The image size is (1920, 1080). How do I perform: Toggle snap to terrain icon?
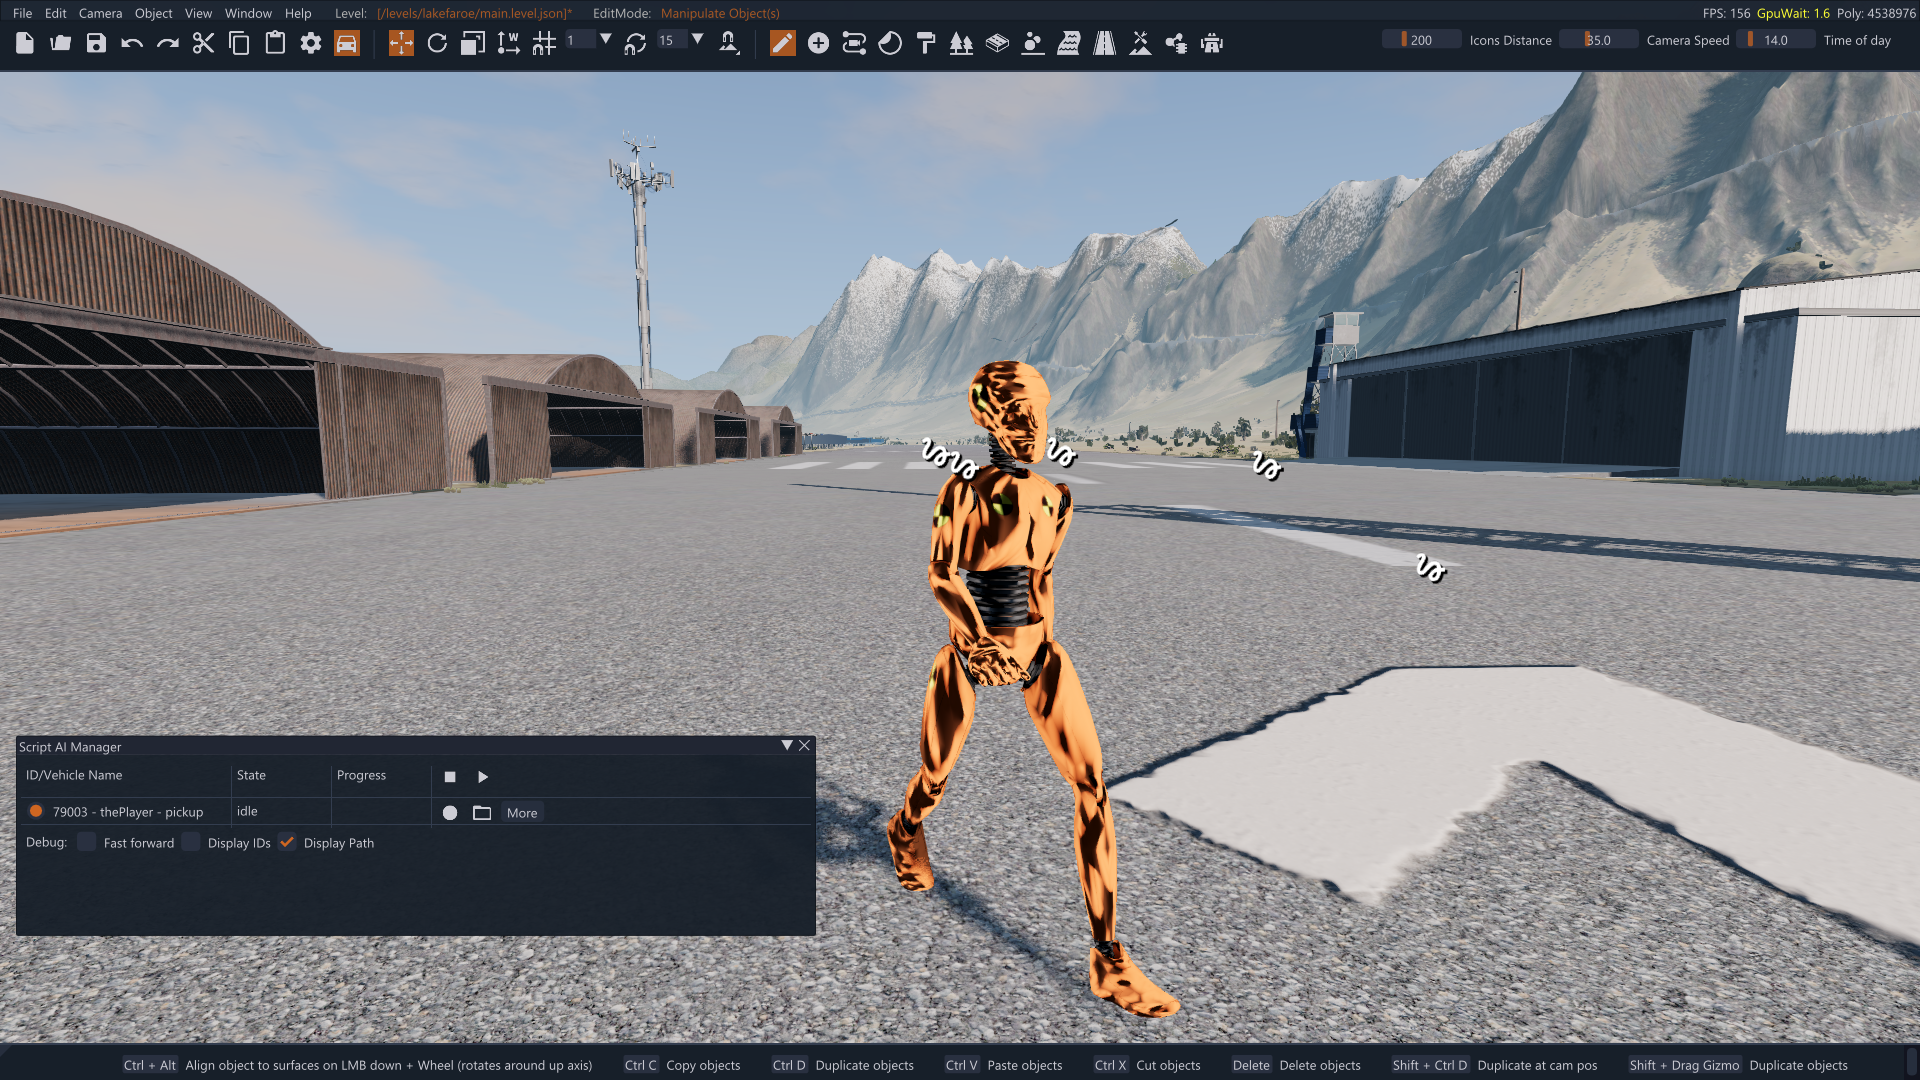click(x=729, y=43)
